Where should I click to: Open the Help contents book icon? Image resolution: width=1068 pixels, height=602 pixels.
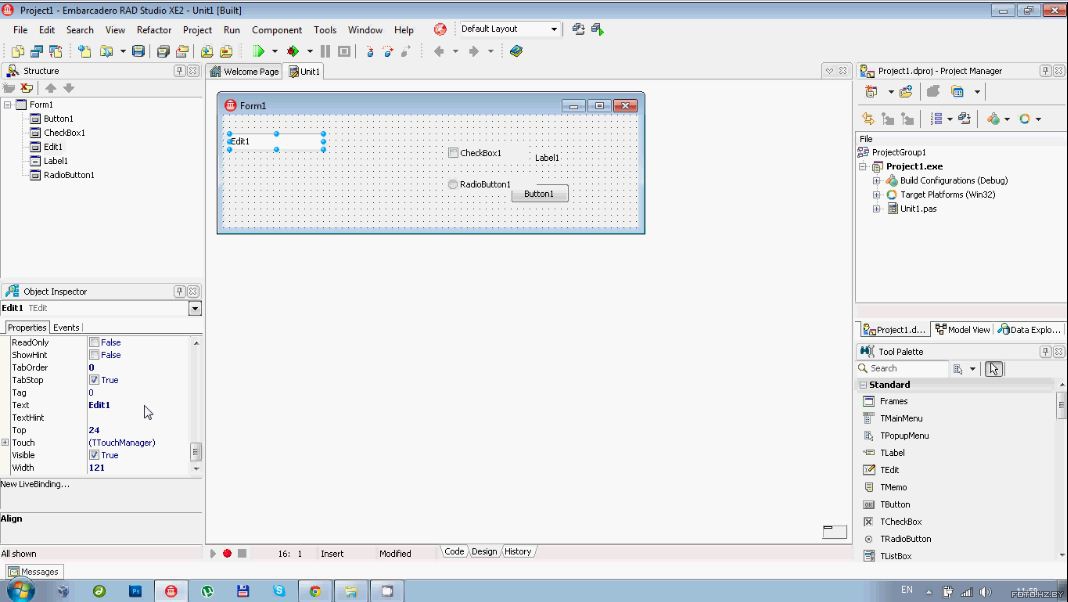[516, 51]
